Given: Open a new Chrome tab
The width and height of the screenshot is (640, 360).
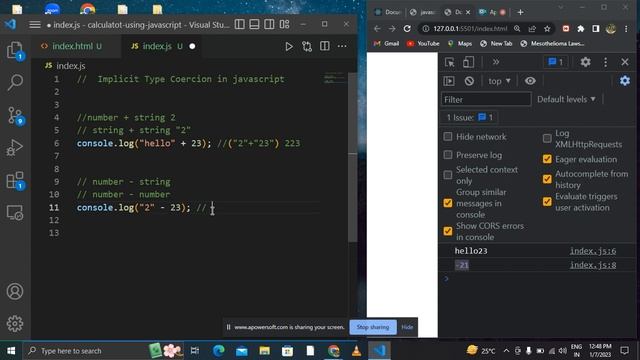Looking at the screenshot, I should pos(520,12).
